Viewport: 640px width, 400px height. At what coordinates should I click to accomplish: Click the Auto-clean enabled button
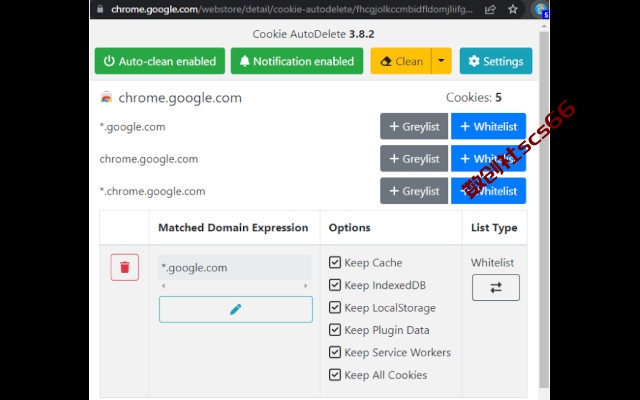(160, 61)
